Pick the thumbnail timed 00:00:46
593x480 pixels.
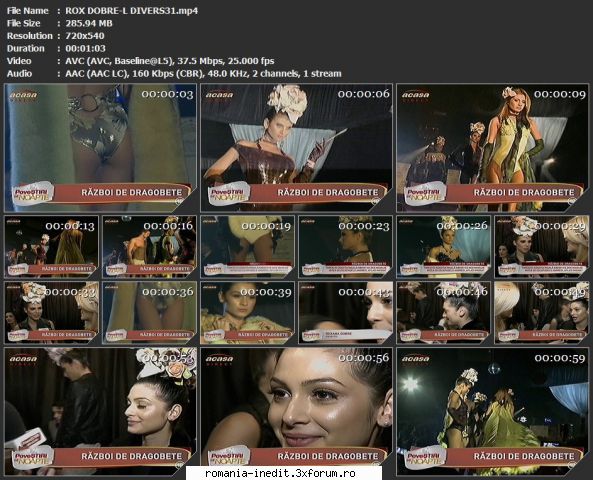point(444,312)
